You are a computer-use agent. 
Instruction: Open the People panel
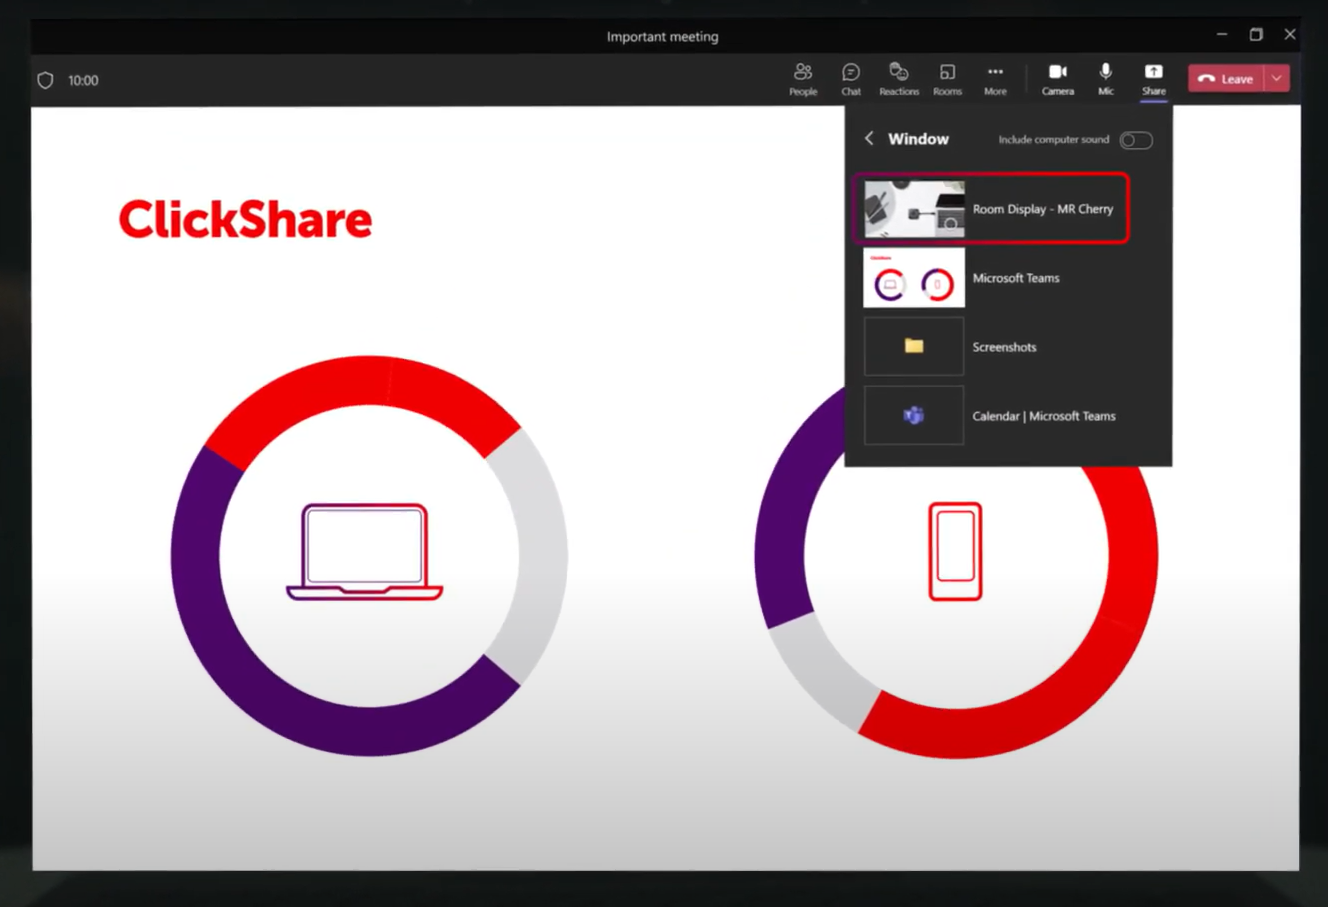(803, 79)
